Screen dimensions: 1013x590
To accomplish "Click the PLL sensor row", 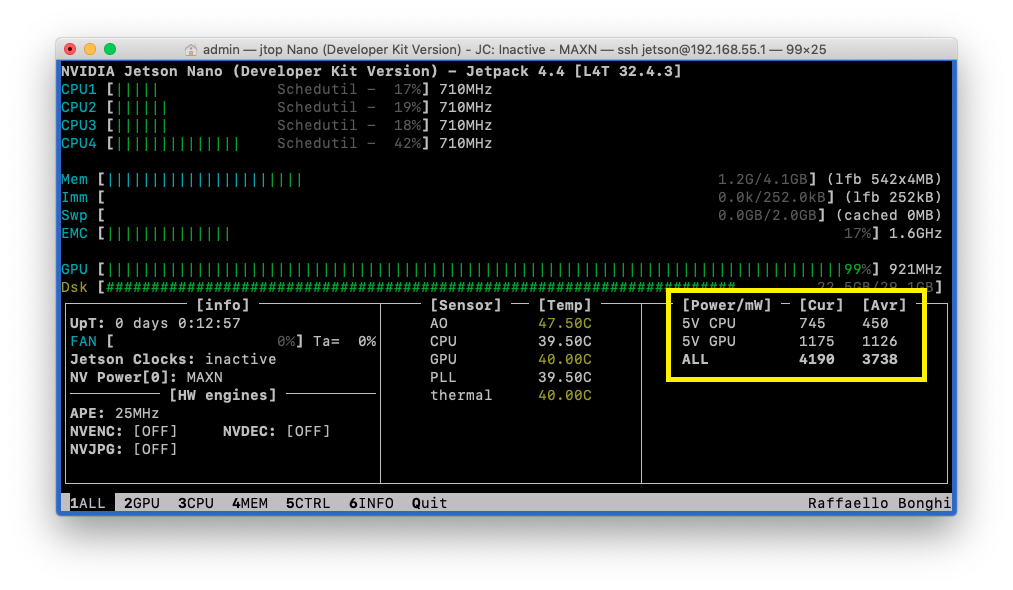I will tap(510, 377).
